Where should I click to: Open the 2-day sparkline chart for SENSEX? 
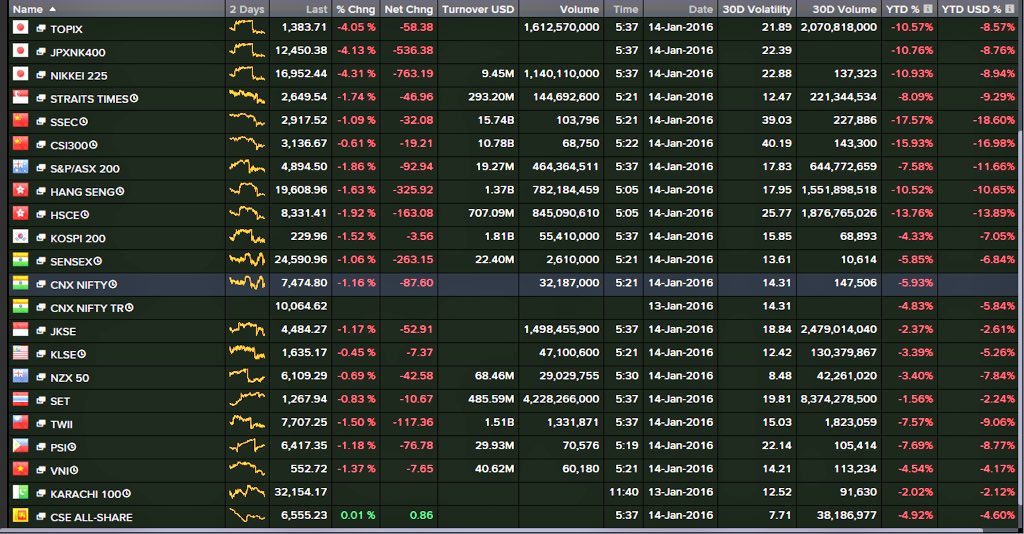(247, 260)
